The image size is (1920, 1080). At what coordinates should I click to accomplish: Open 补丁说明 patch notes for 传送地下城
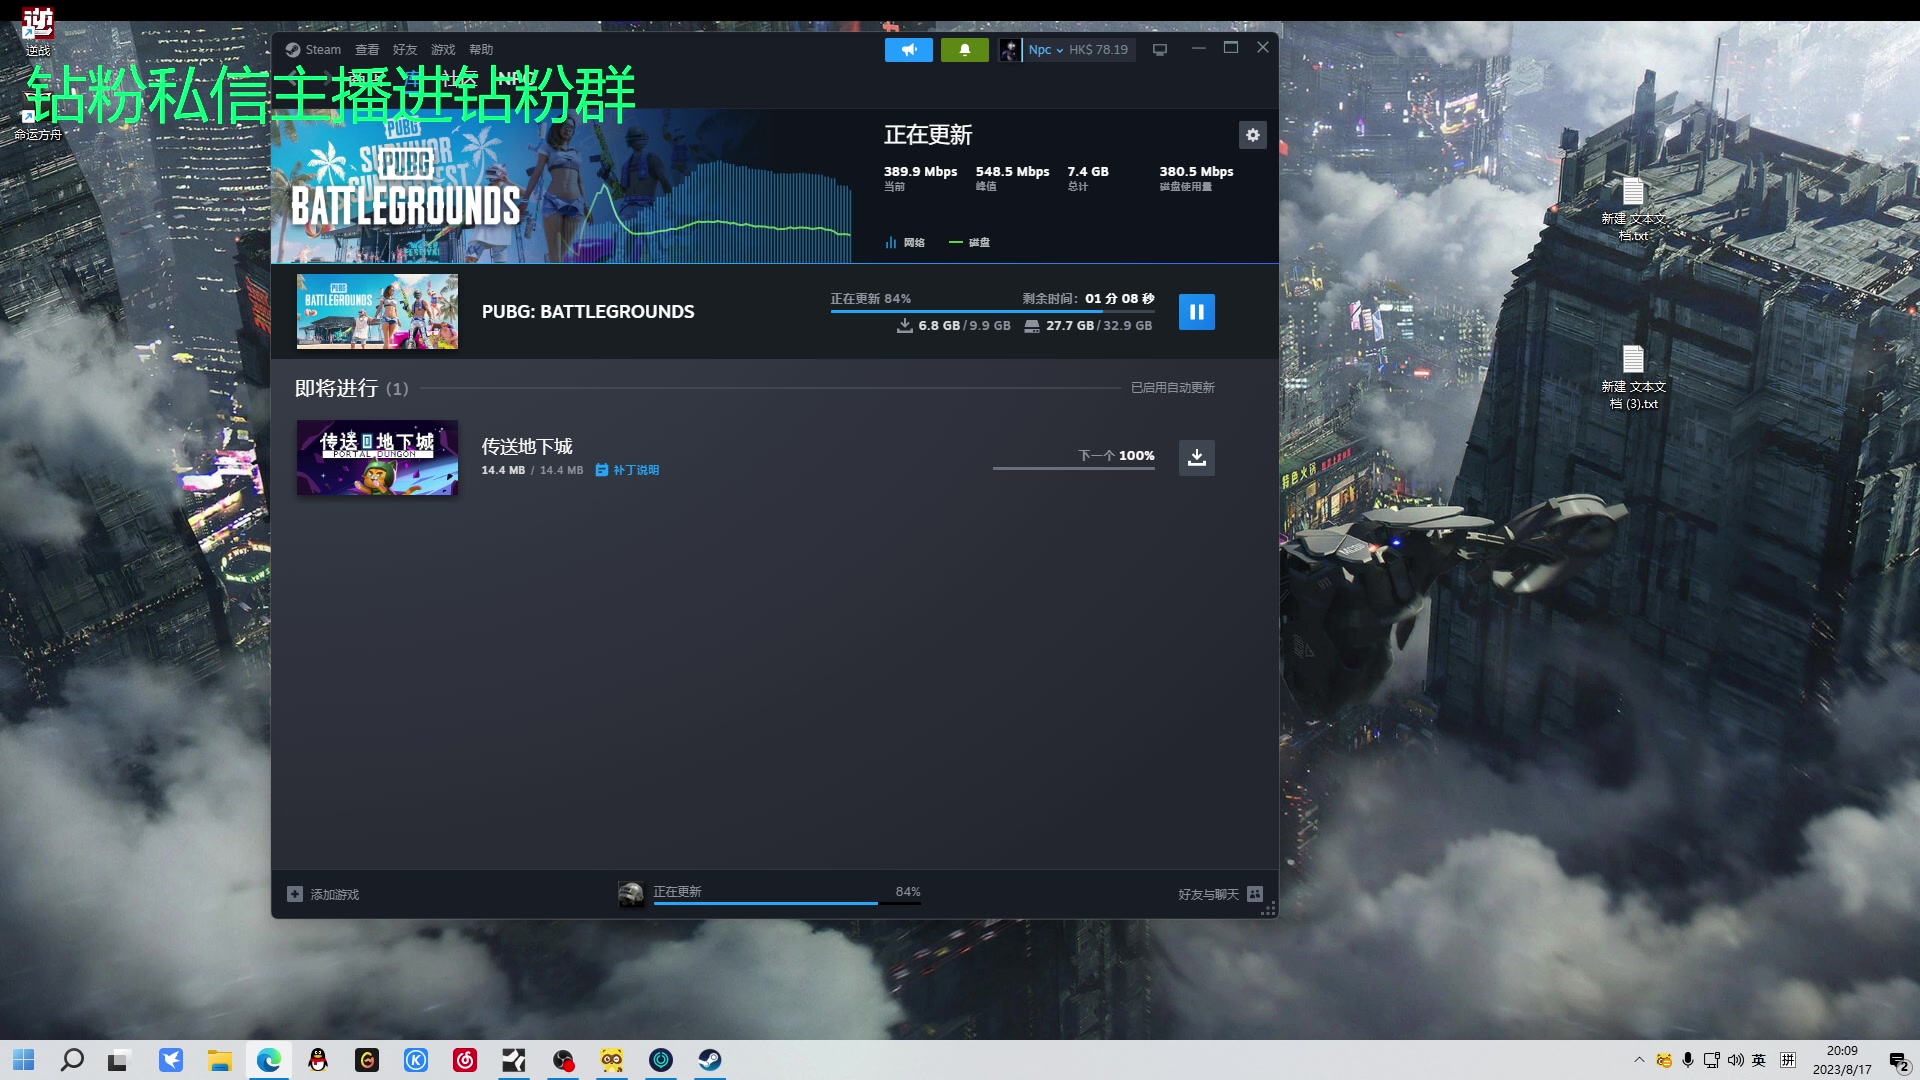tap(627, 470)
